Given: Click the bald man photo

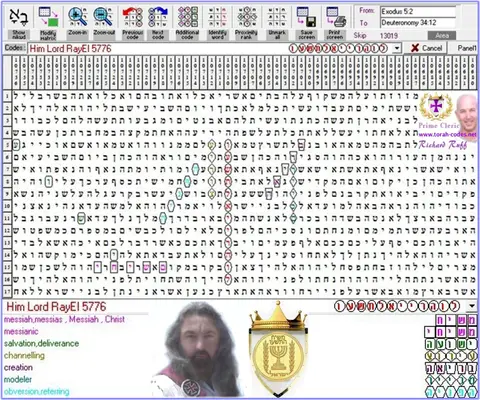Looking at the screenshot, I should 466,113.
